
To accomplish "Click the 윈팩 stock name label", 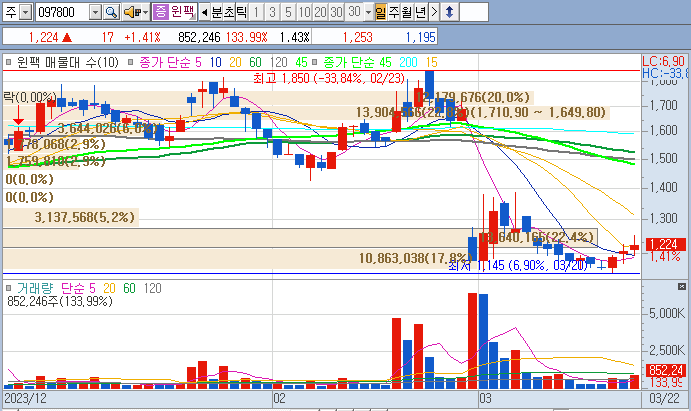I will (183, 12).
